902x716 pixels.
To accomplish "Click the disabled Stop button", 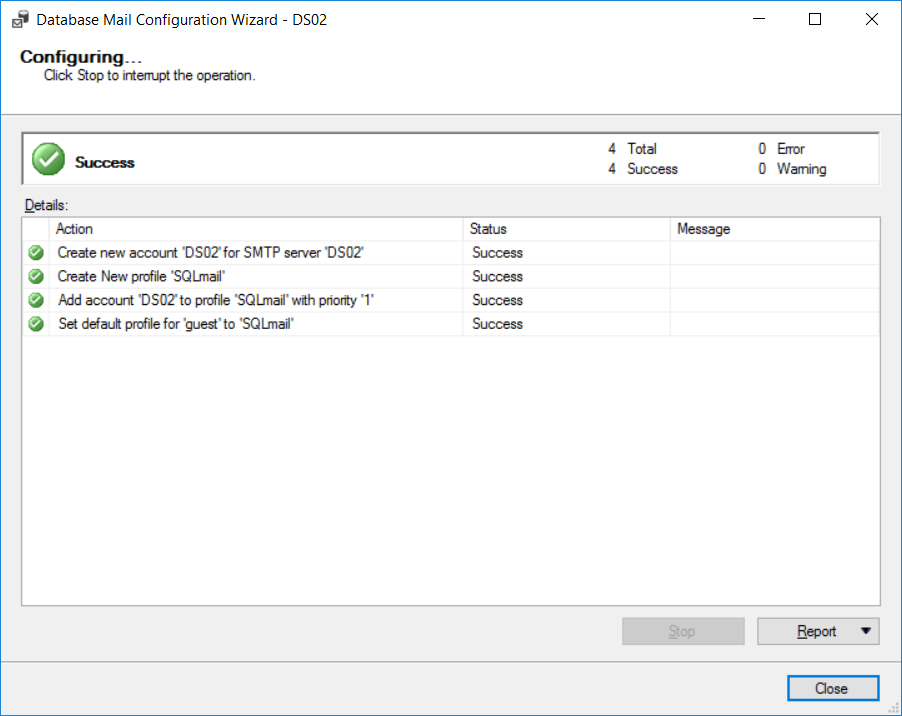I will pyautogui.click(x=683, y=631).
